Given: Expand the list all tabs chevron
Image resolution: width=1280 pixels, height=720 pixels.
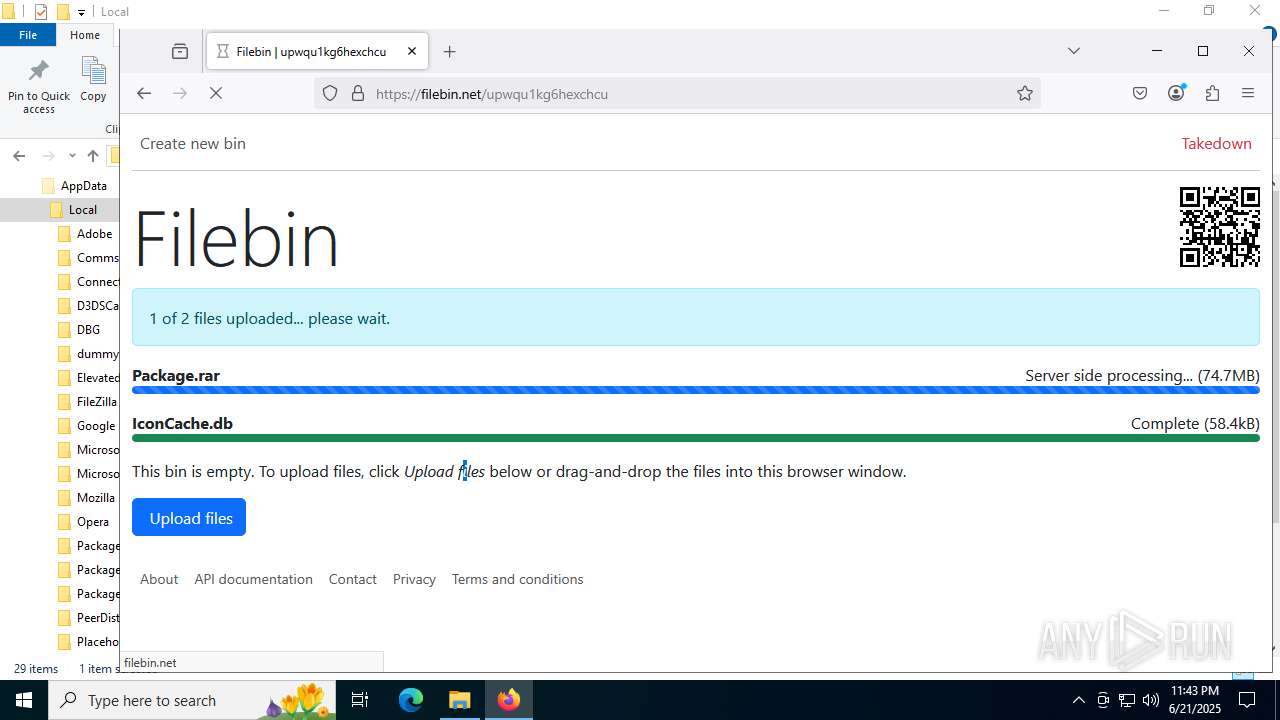Looking at the screenshot, I should (x=1073, y=51).
